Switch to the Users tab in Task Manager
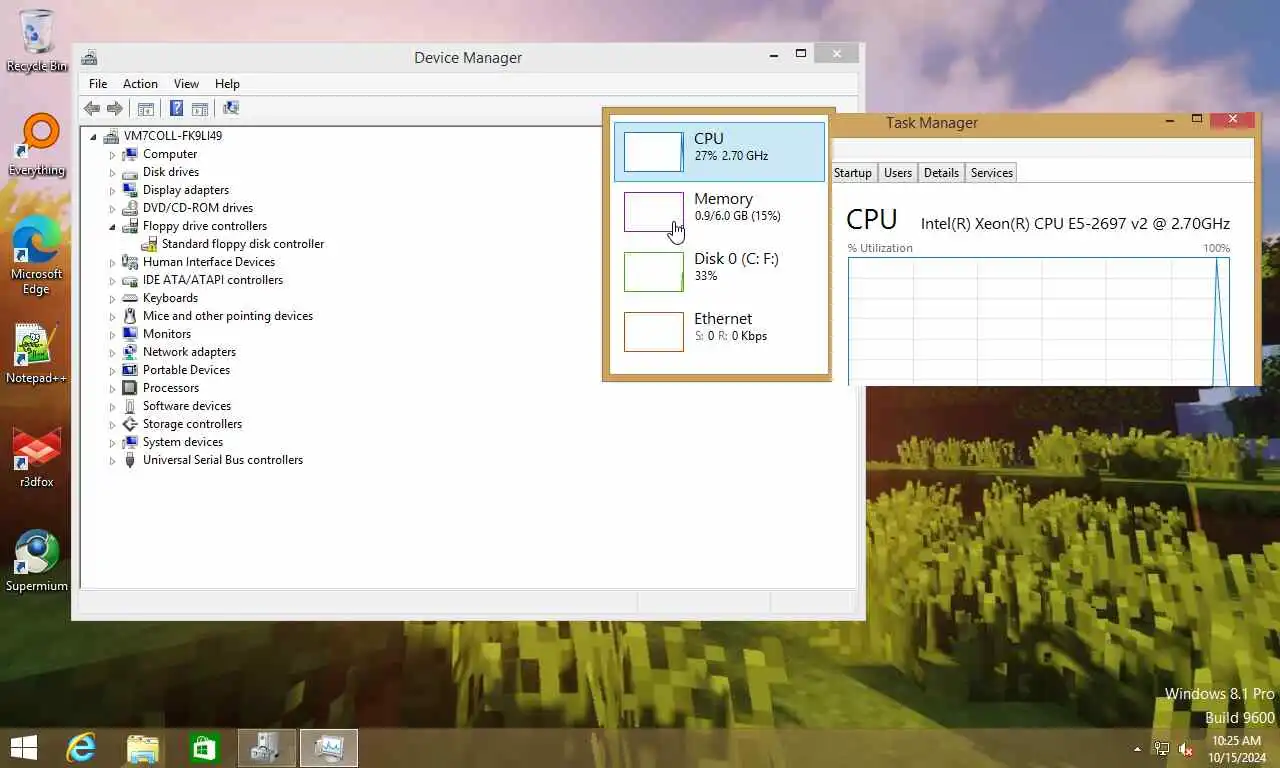The image size is (1280, 768). click(898, 173)
